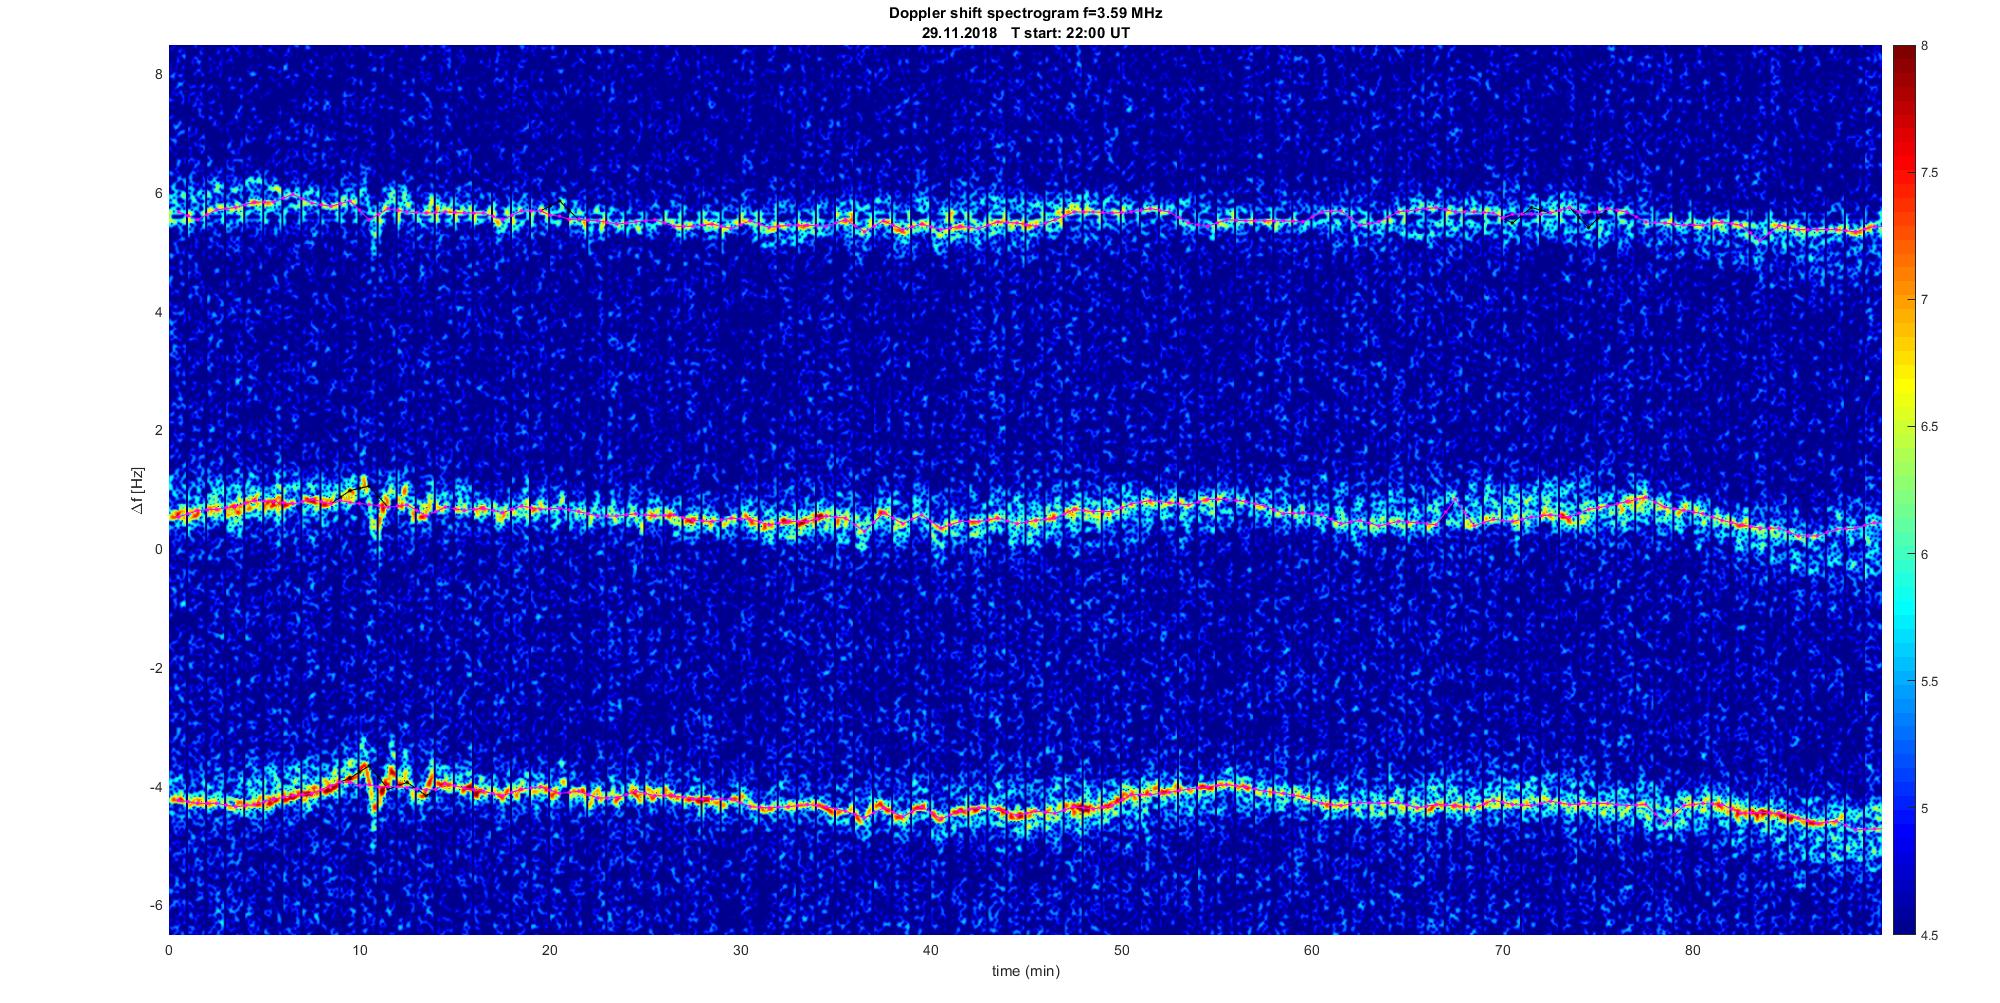This screenshot has height=1003, width=2000.
Task: Click colorbar tick label "7.5"
Action: [1929, 173]
